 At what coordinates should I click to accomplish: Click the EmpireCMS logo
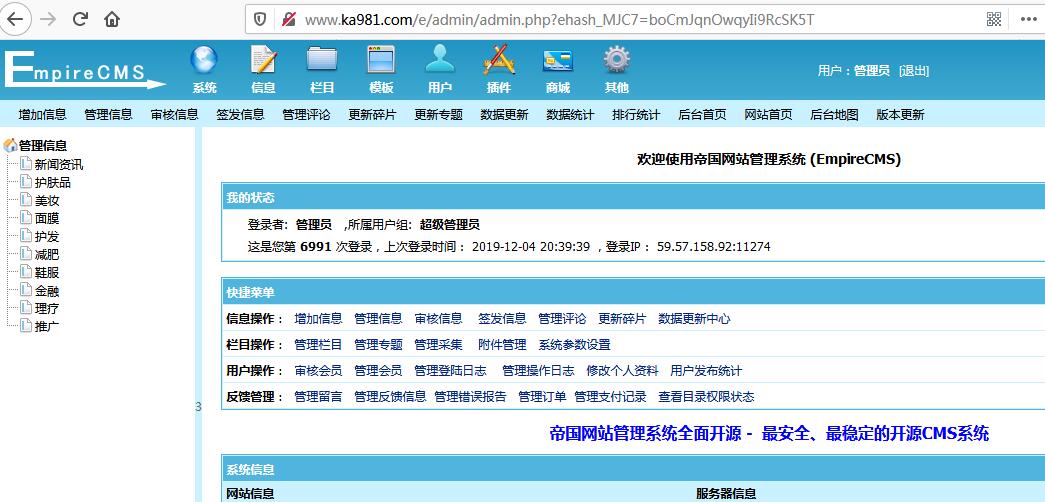tap(85, 69)
